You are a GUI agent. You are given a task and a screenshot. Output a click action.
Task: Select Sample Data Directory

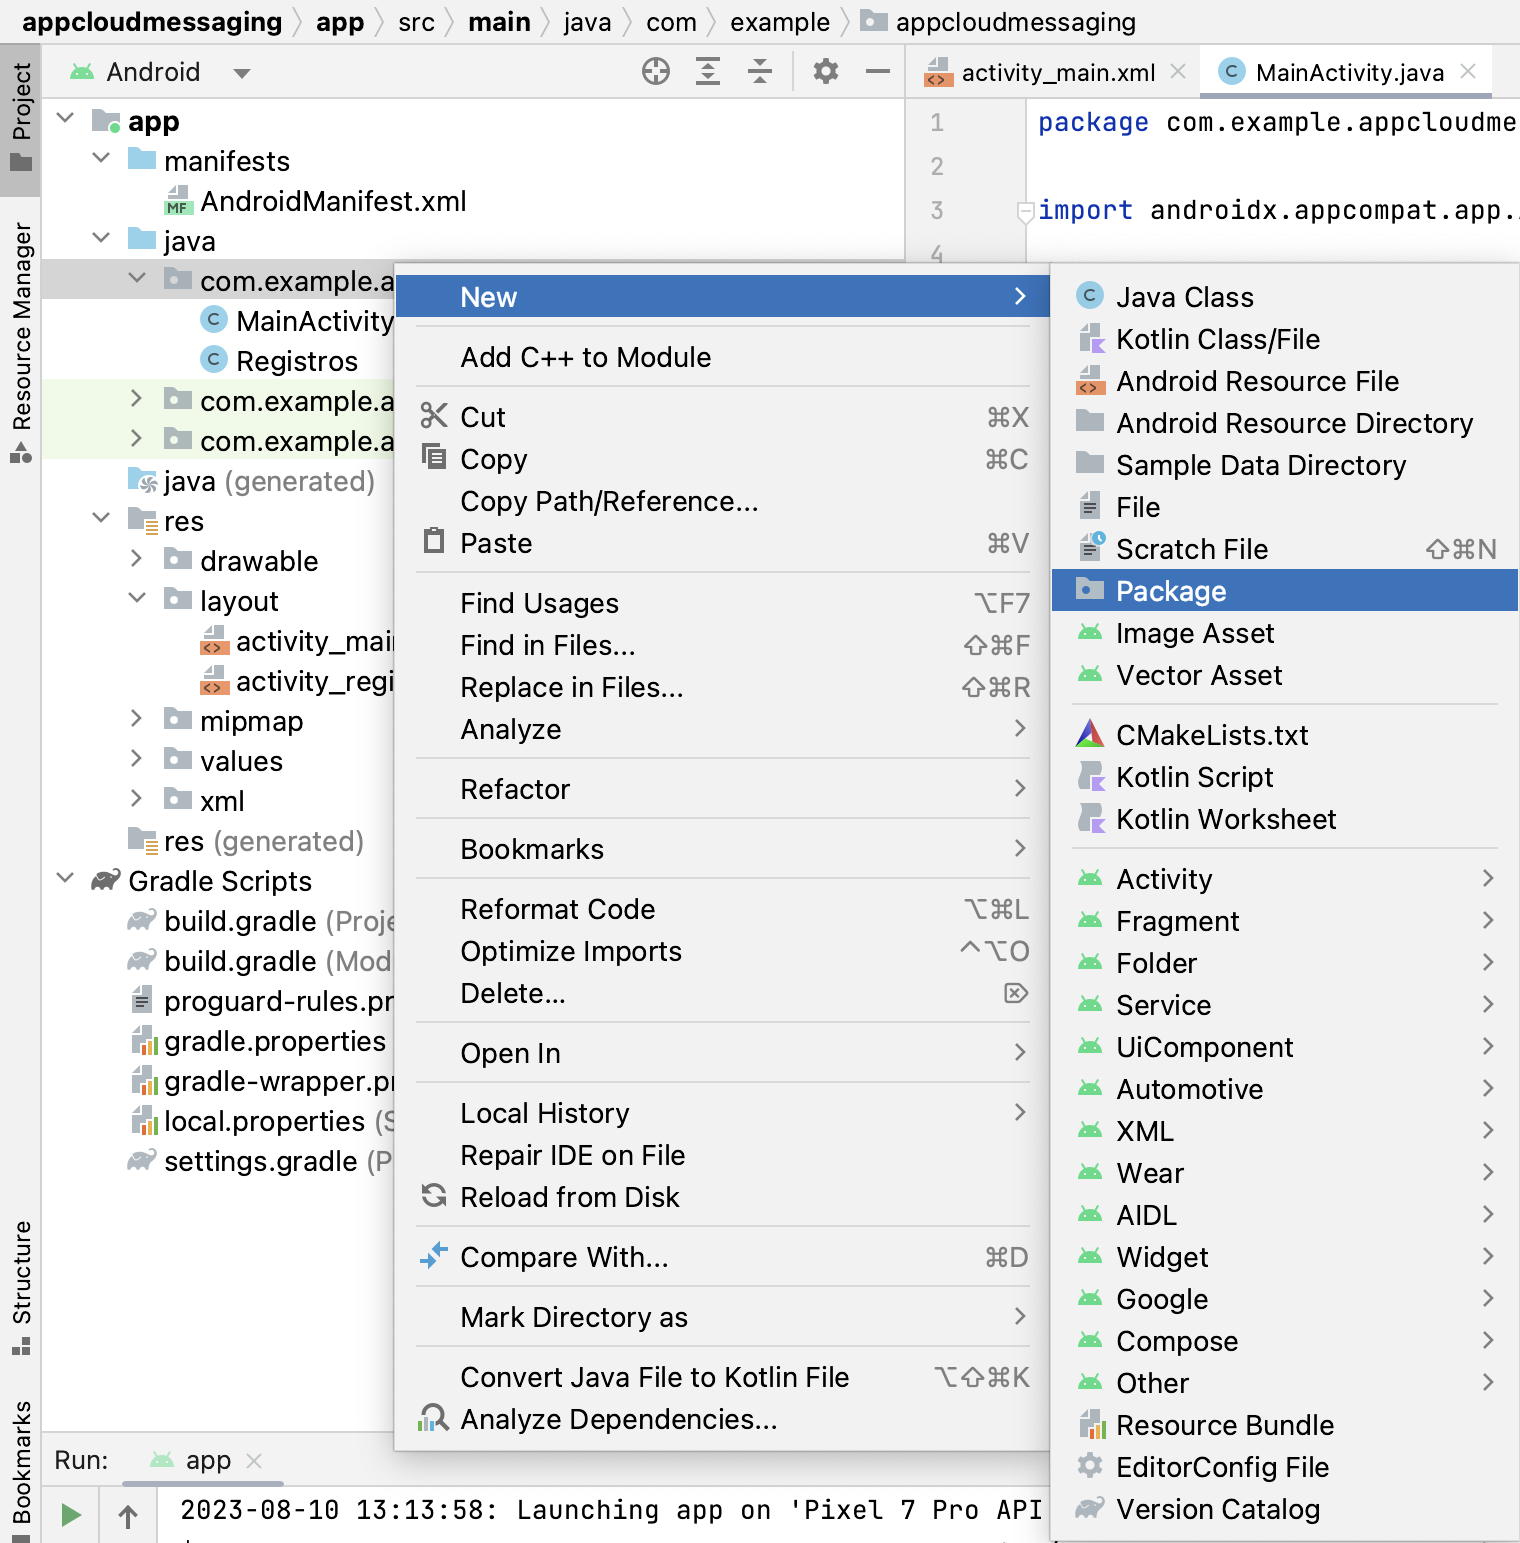(1285, 465)
